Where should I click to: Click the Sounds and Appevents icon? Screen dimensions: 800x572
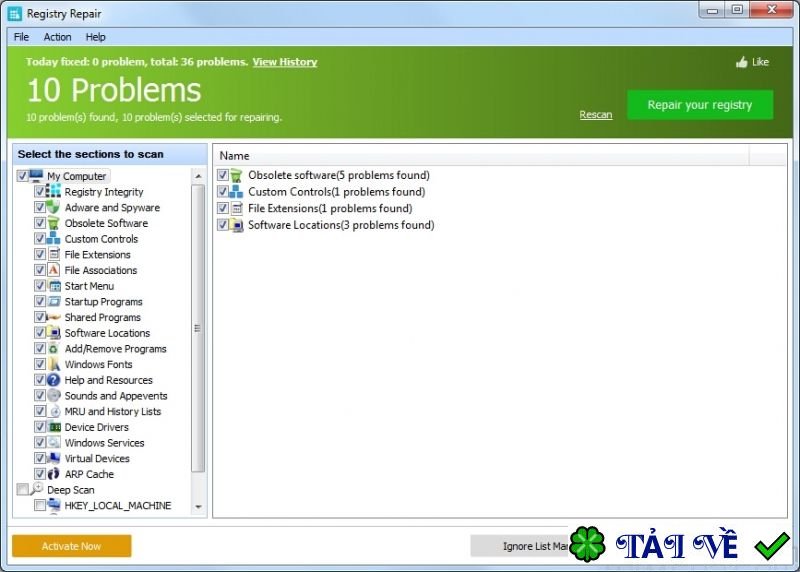coord(54,395)
